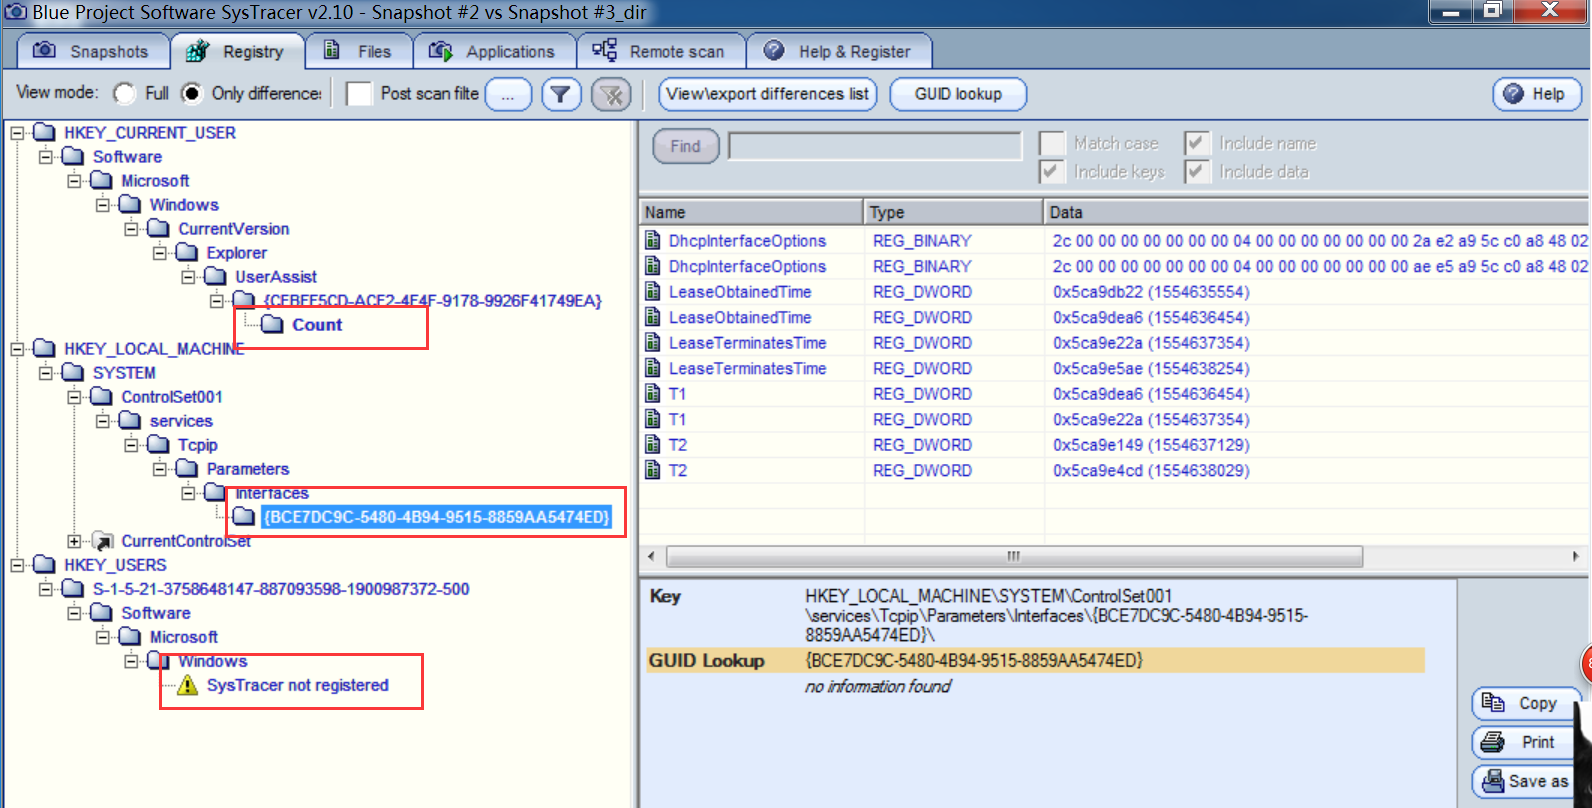Focus the Find search text field
The height and width of the screenshot is (808, 1592).
click(x=875, y=146)
